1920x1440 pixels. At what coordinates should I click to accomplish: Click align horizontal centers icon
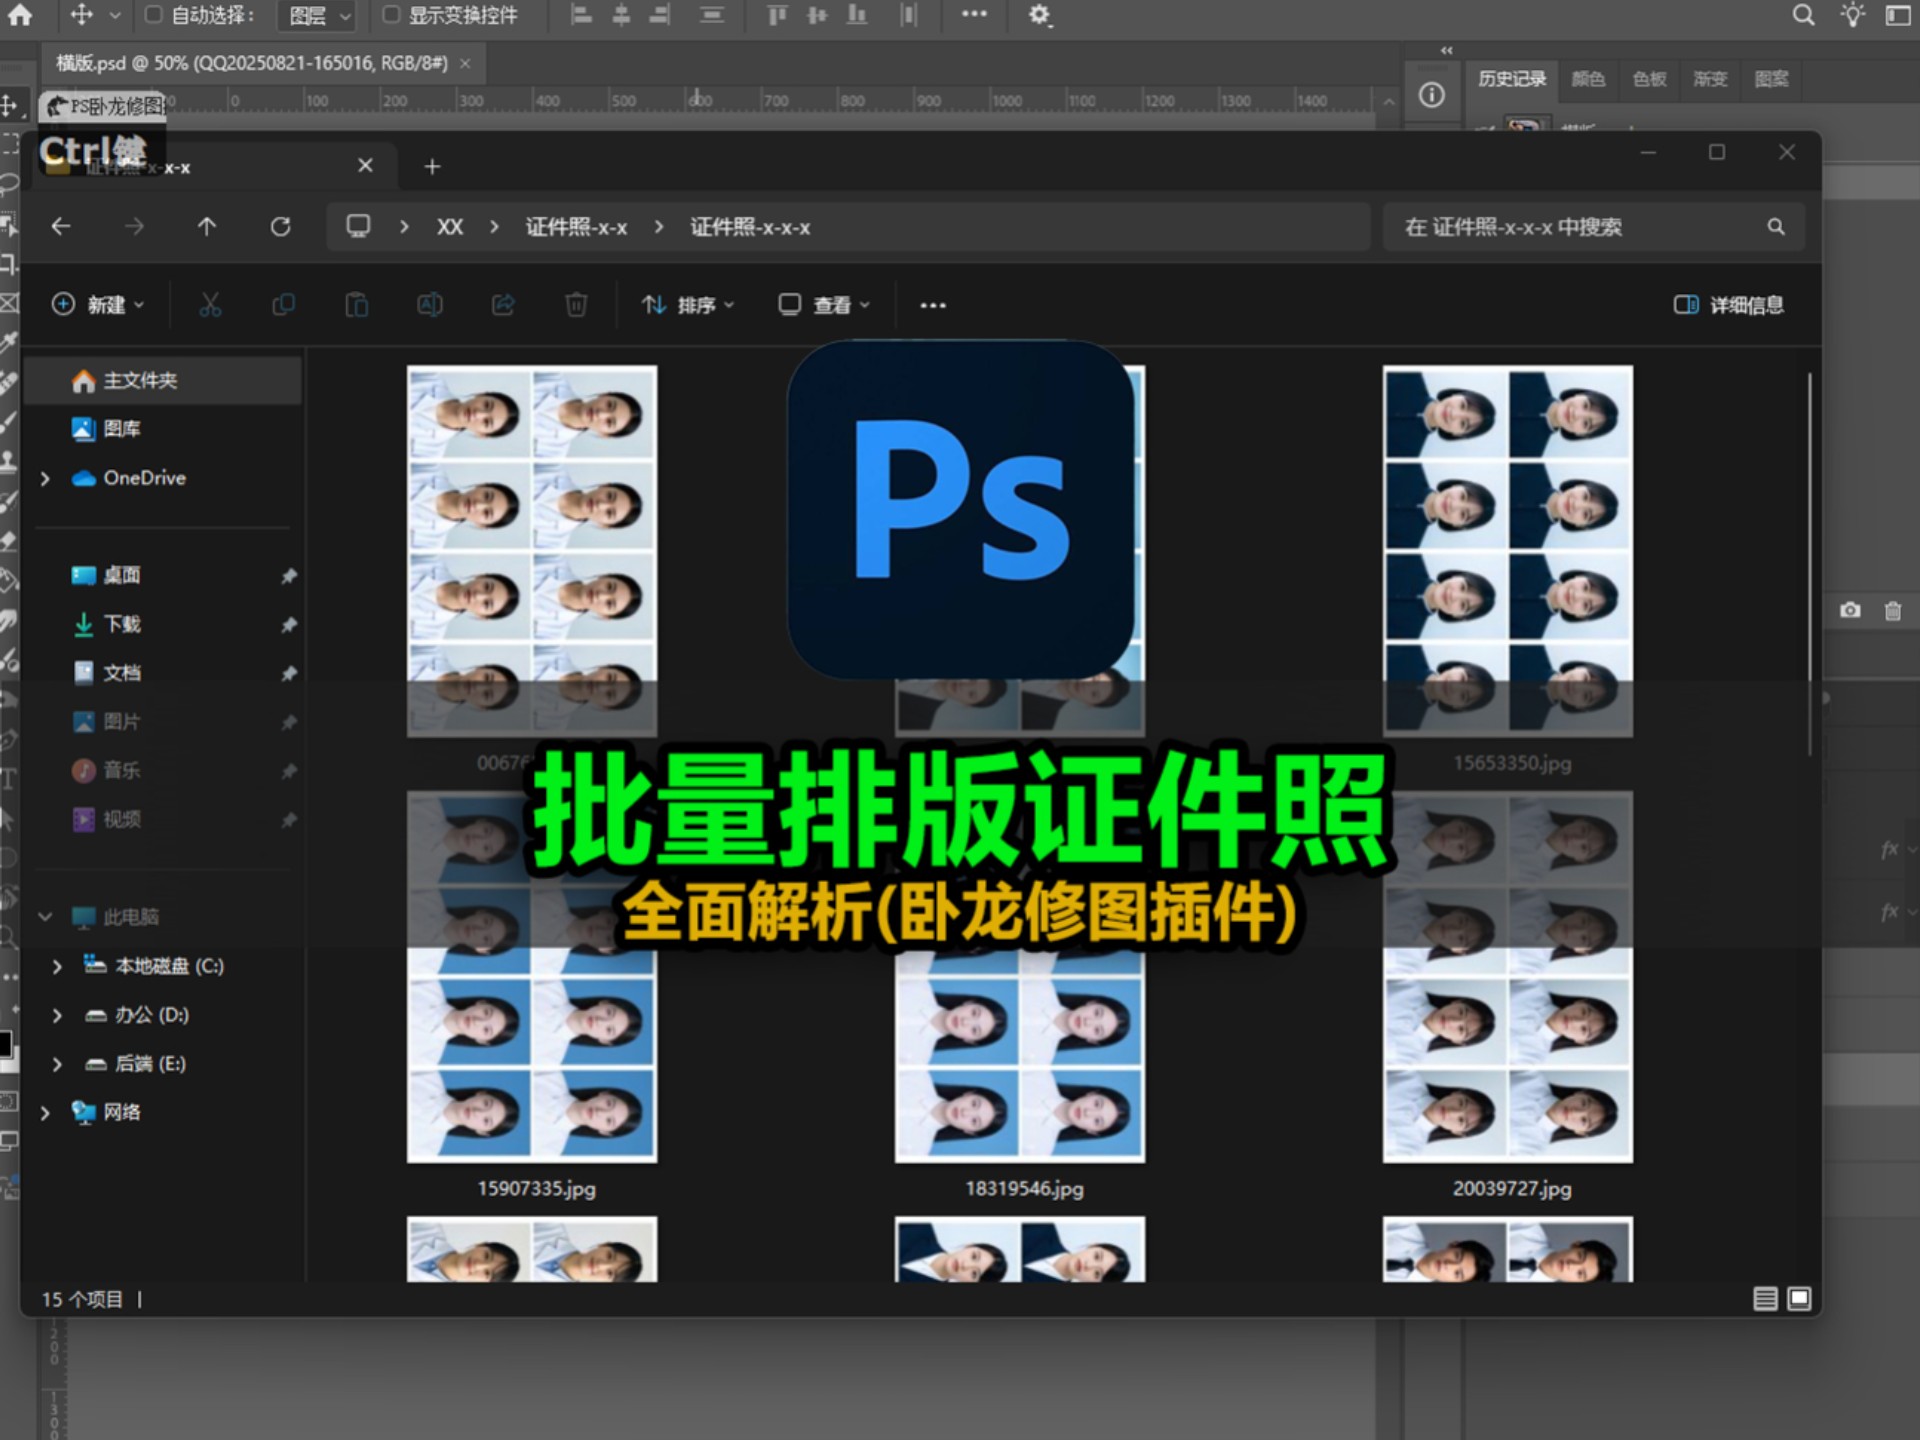pyautogui.click(x=621, y=15)
